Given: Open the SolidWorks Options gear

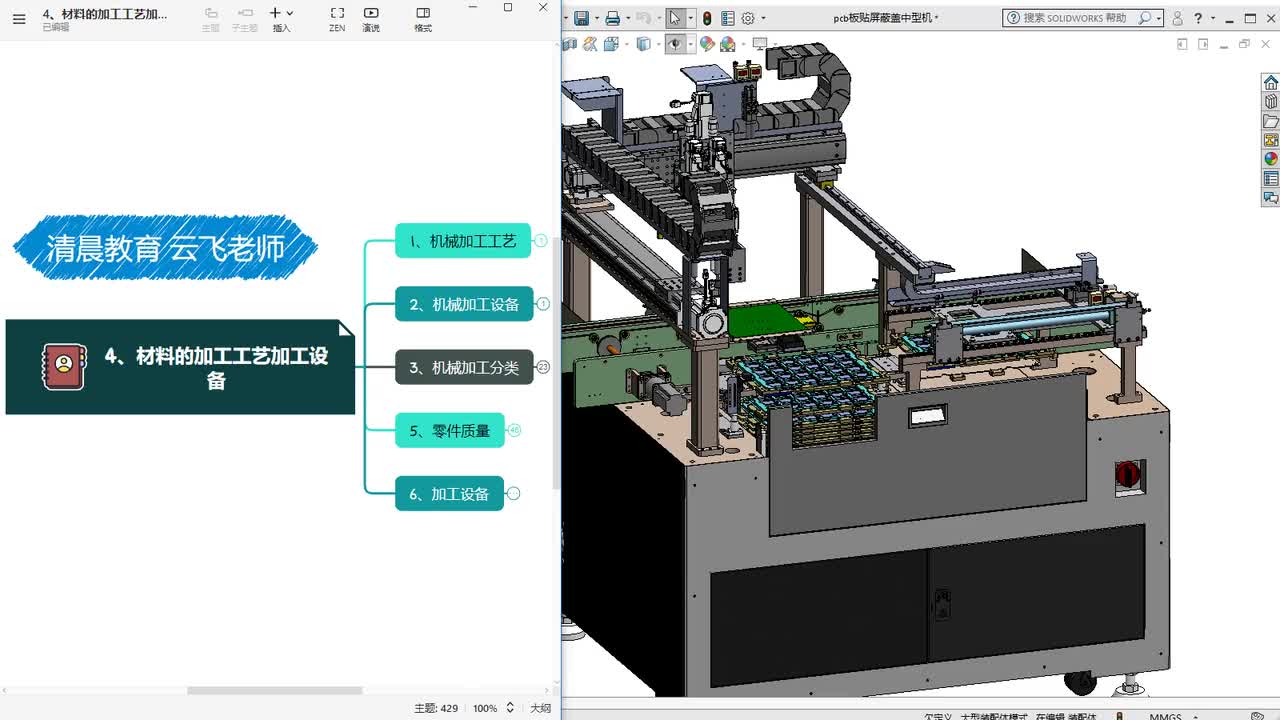Looking at the screenshot, I should tap(747, 18).
